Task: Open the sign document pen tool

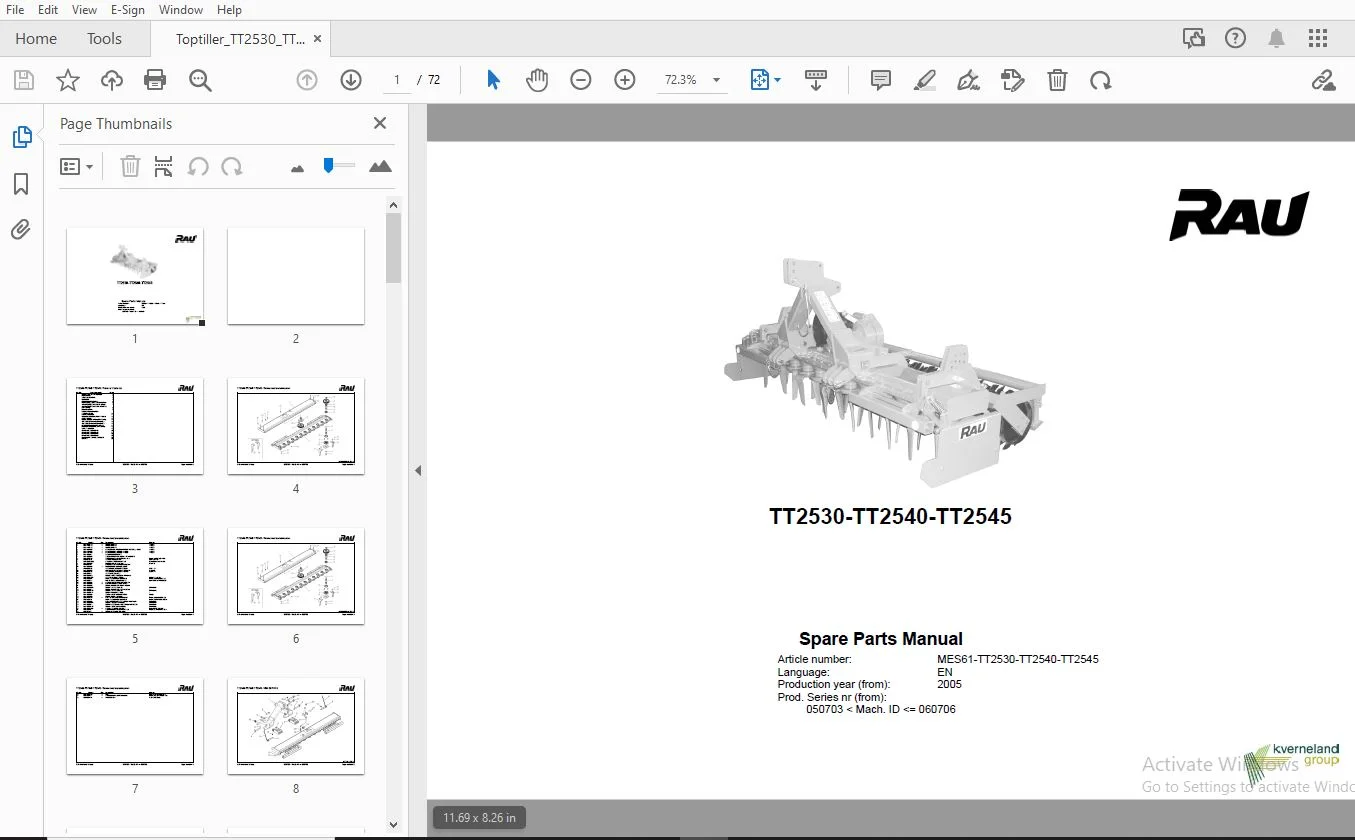Action: point(968,80)
